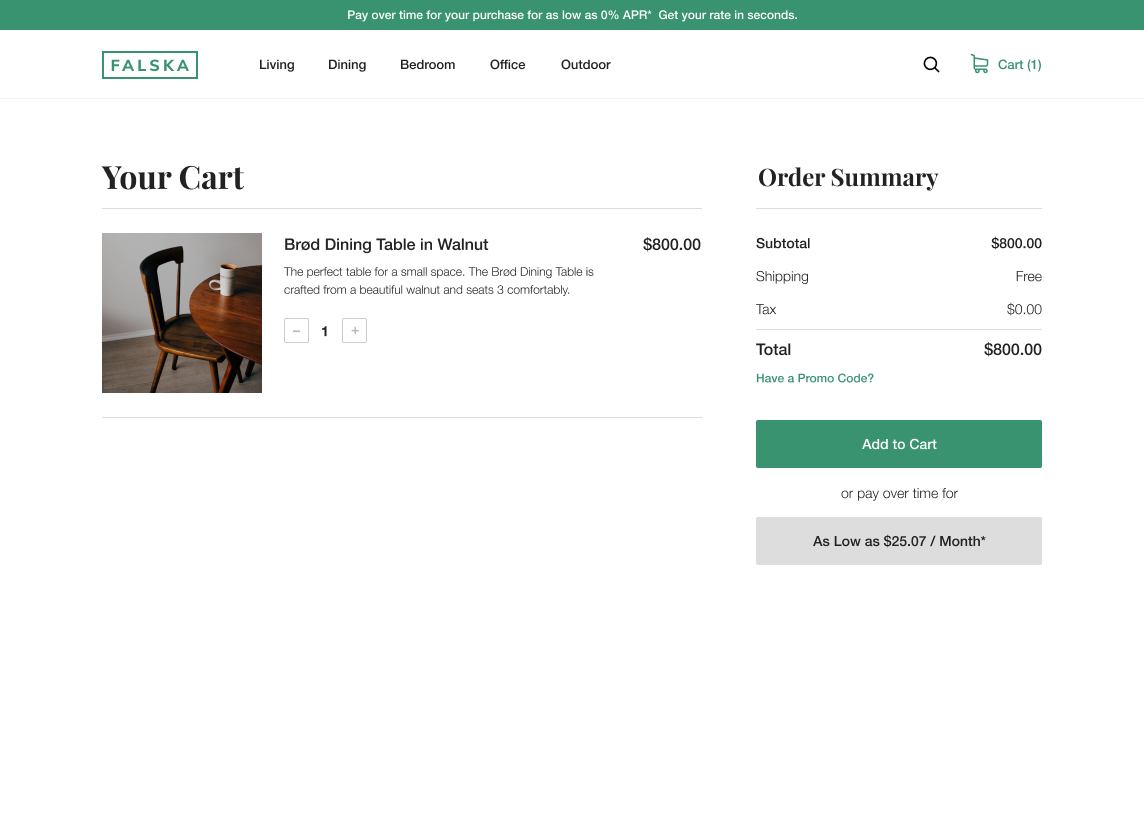1144x832 pixels.
Task: Decrease quantity with the minus button
Action: [x=296, y=331]
